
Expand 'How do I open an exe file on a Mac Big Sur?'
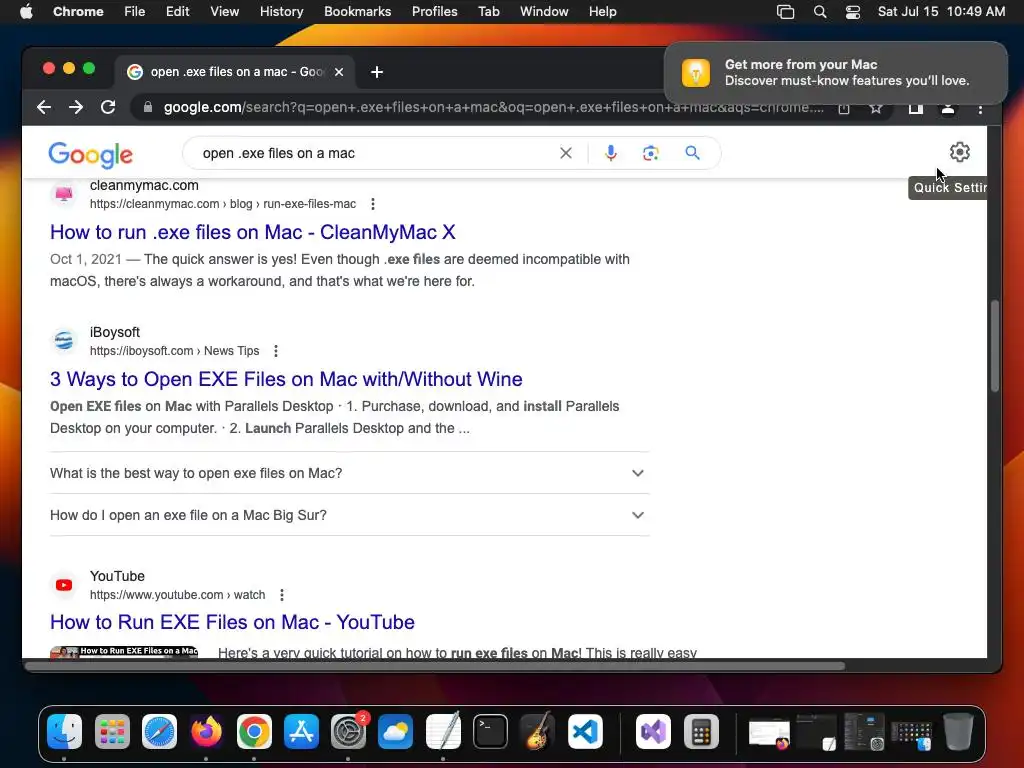(349, 515)
